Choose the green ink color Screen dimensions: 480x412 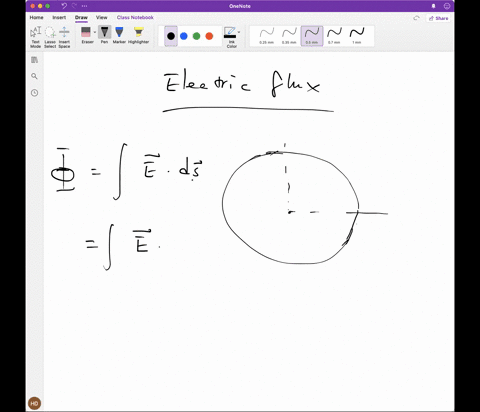click(197, 36)
